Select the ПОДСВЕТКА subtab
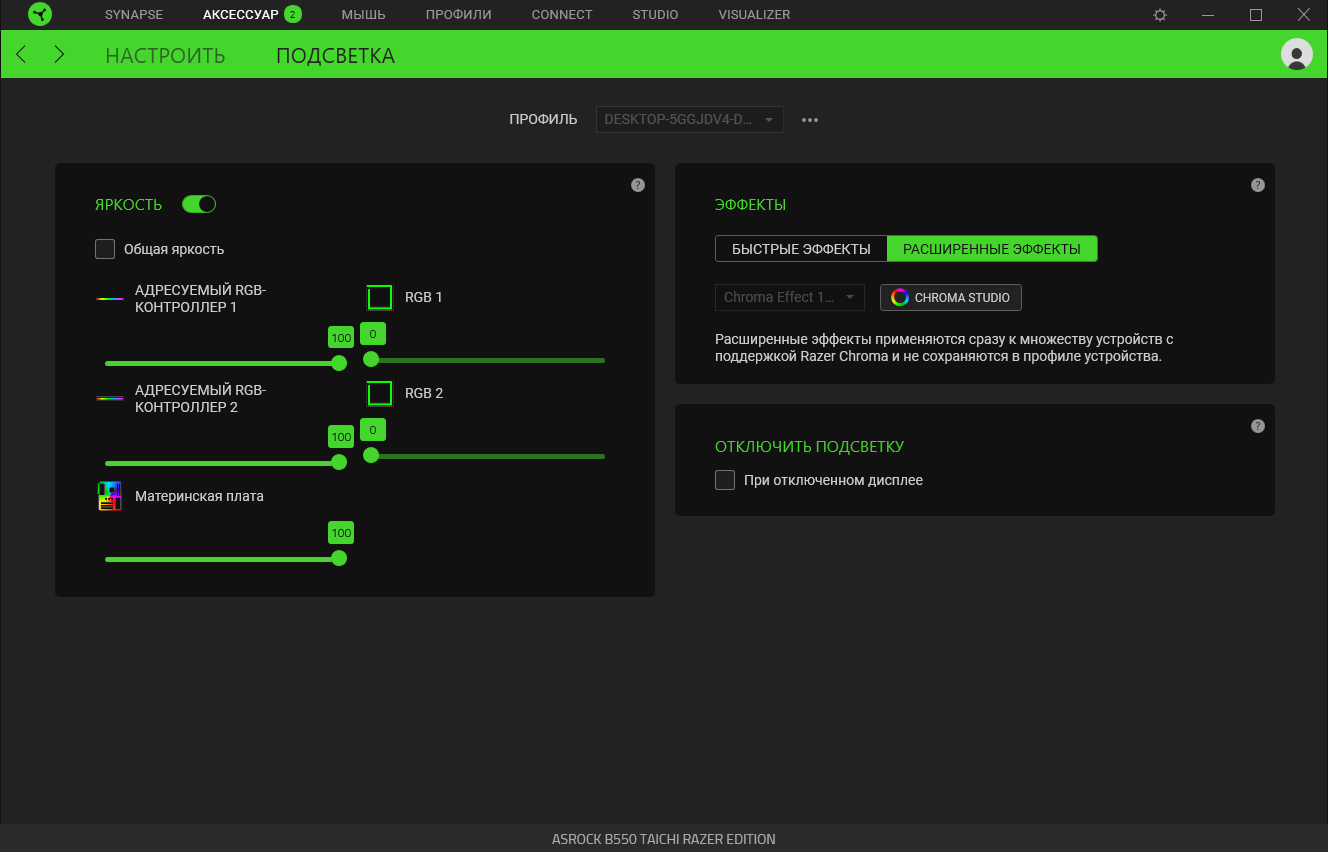This screenshot has height=852, width=1328. tap(335, 55)
